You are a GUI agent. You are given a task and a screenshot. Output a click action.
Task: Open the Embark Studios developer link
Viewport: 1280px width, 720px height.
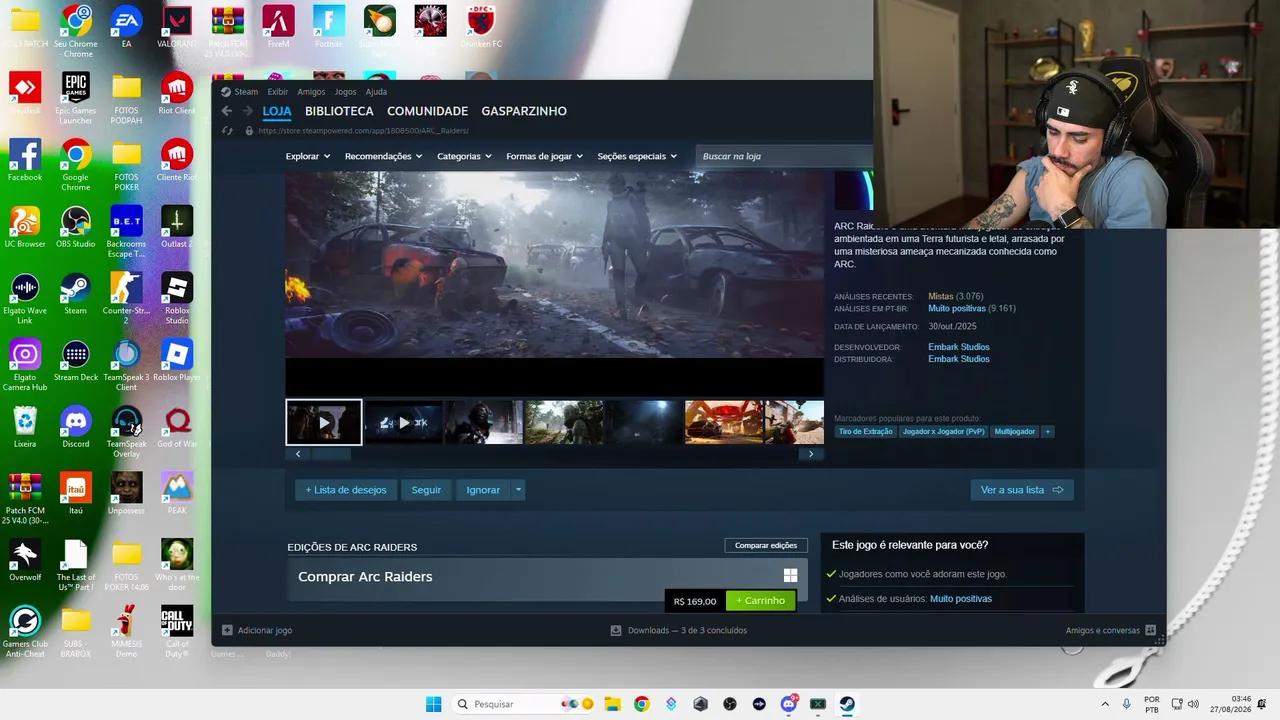coord(959,347)
